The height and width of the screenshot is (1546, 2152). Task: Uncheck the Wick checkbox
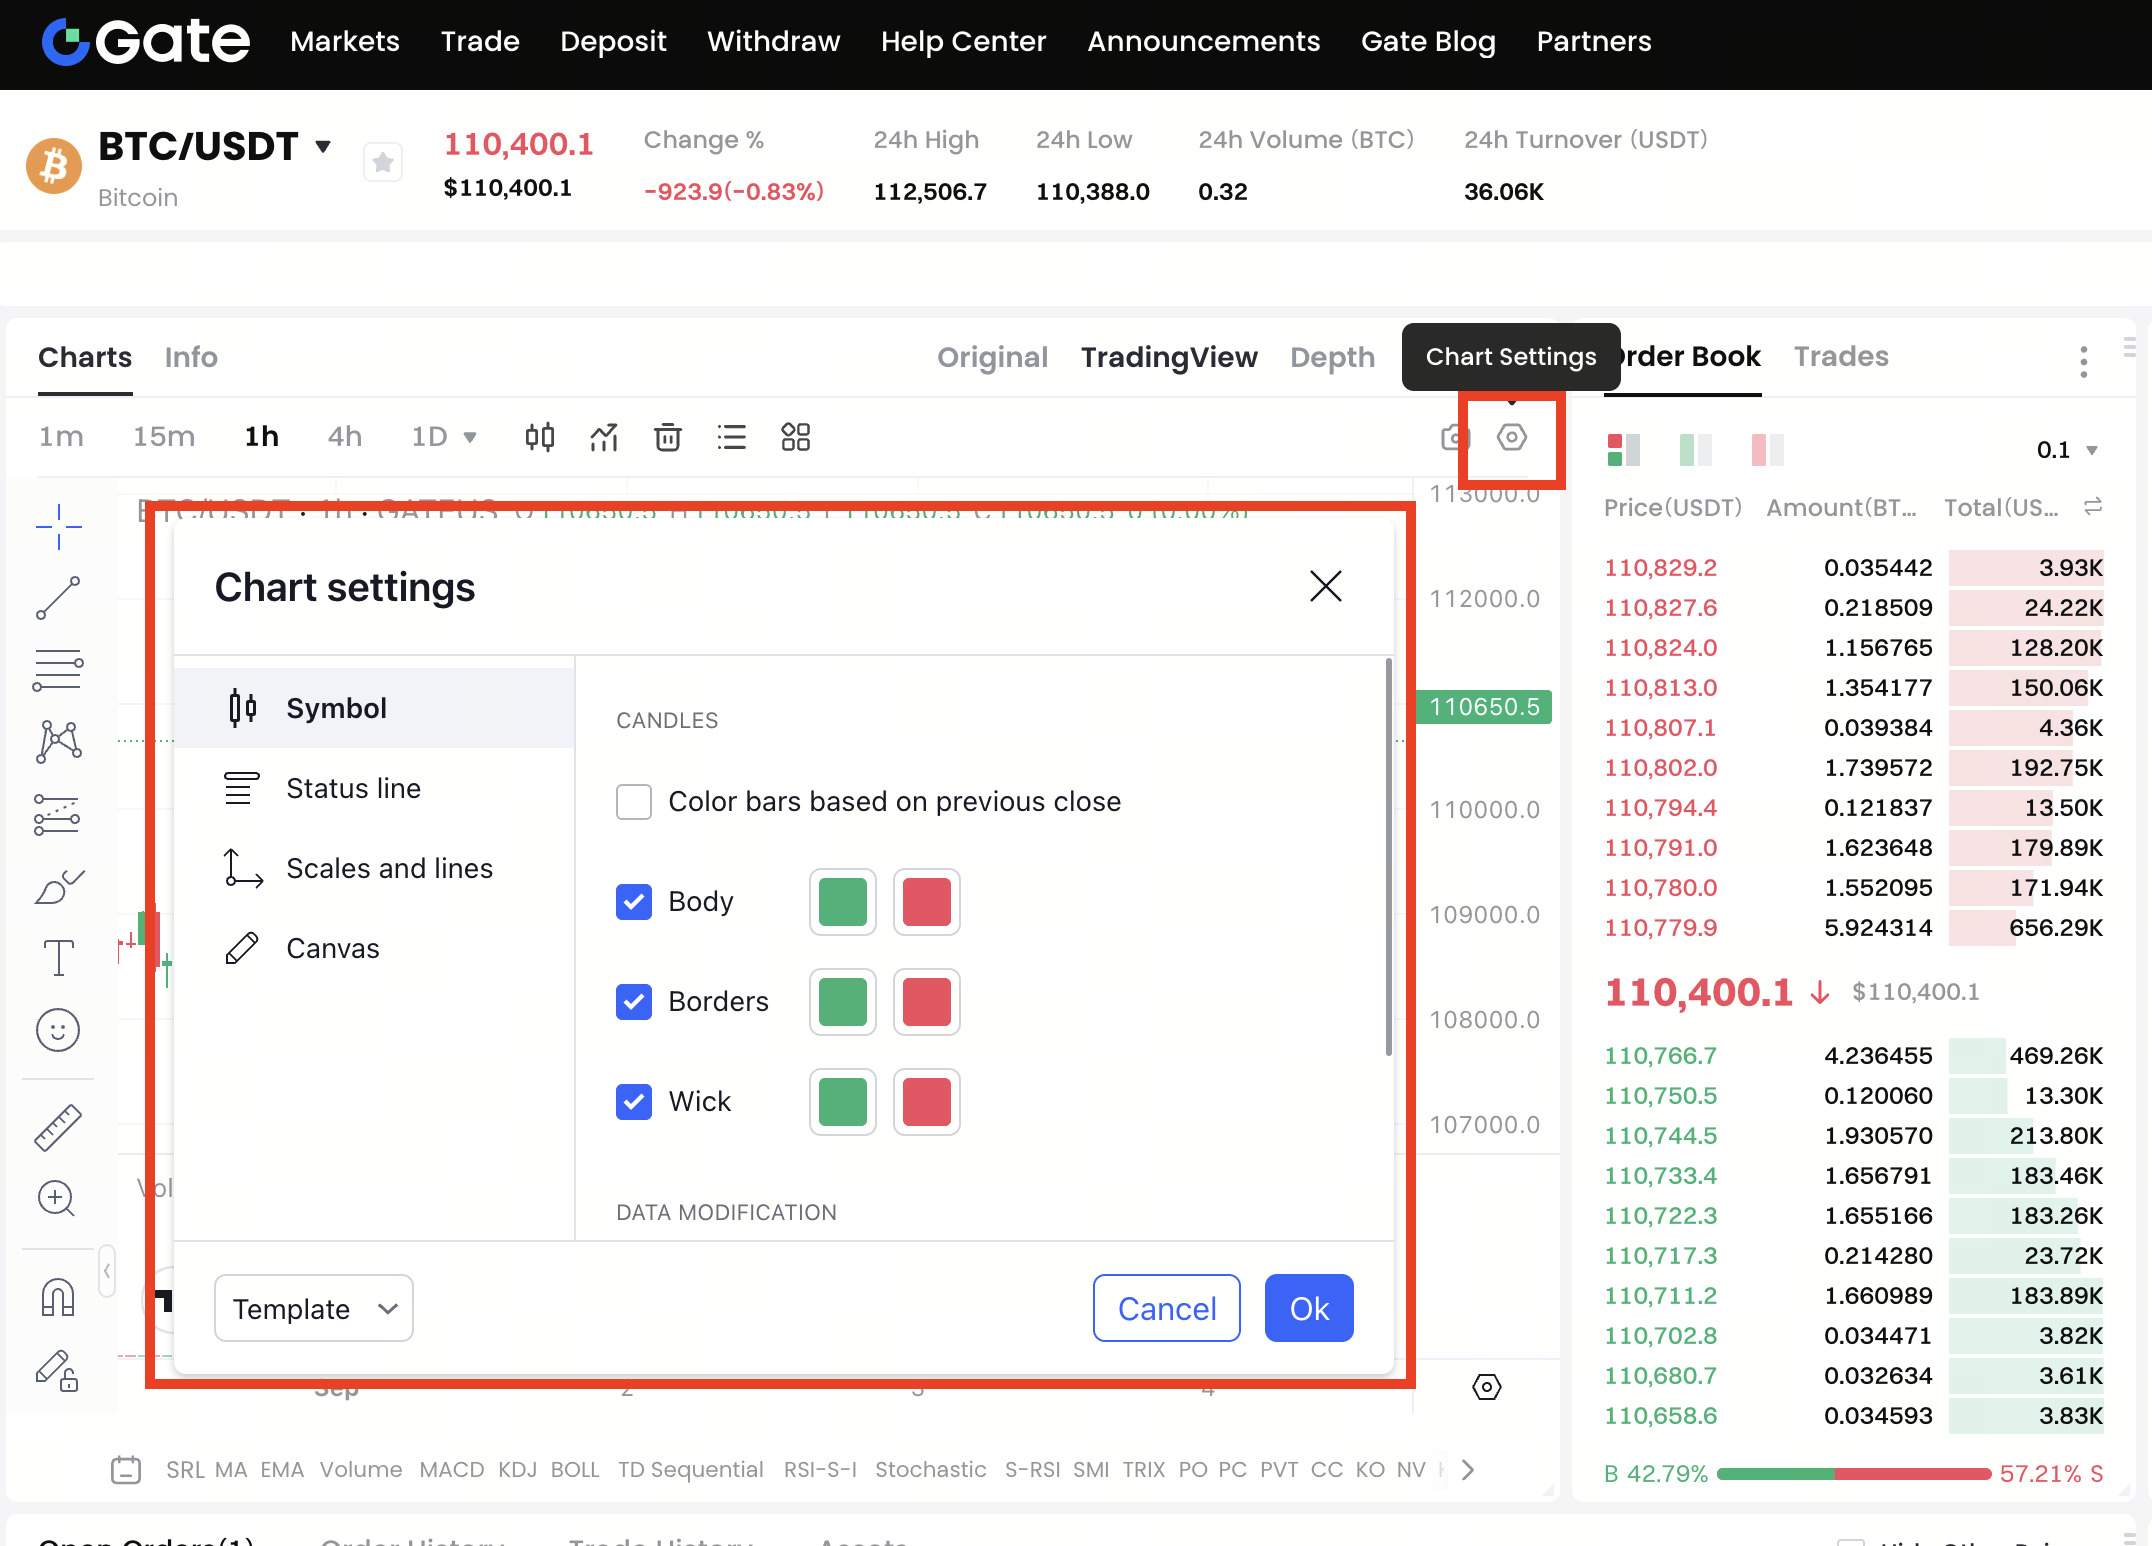pos(634,1102)
